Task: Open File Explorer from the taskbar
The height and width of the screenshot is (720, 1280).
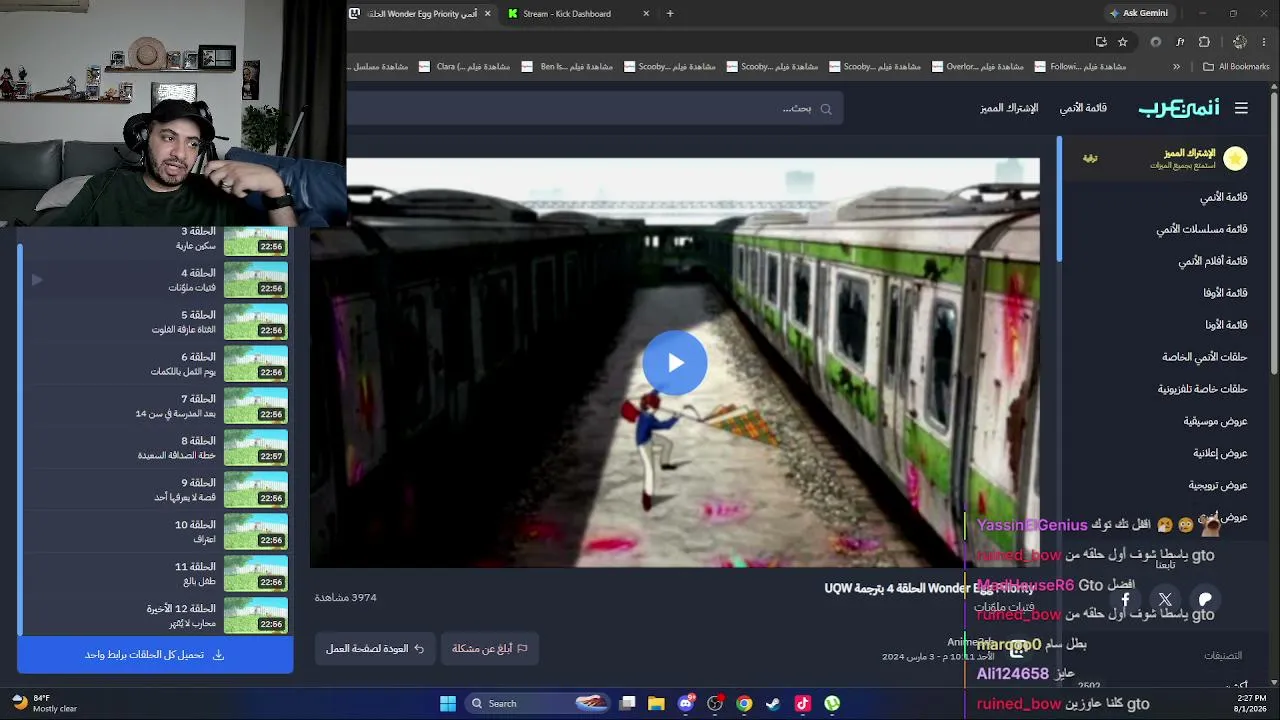Action: [x=656, y=703]
